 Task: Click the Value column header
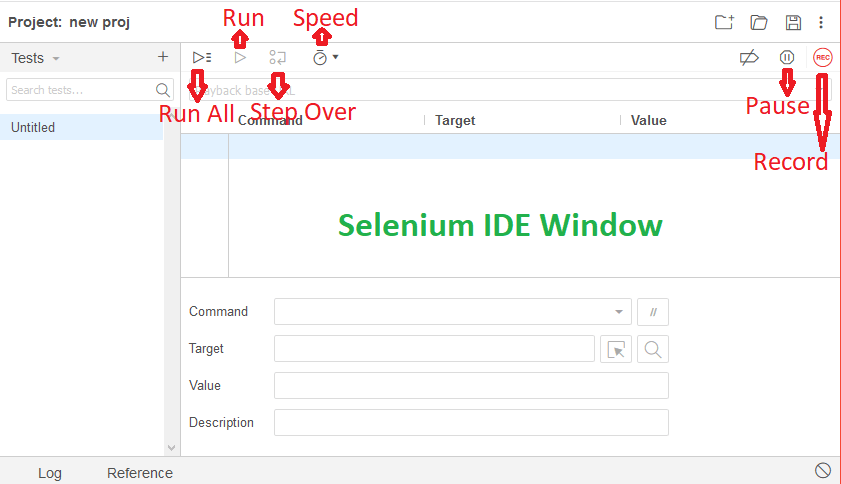tap(648, 120)
